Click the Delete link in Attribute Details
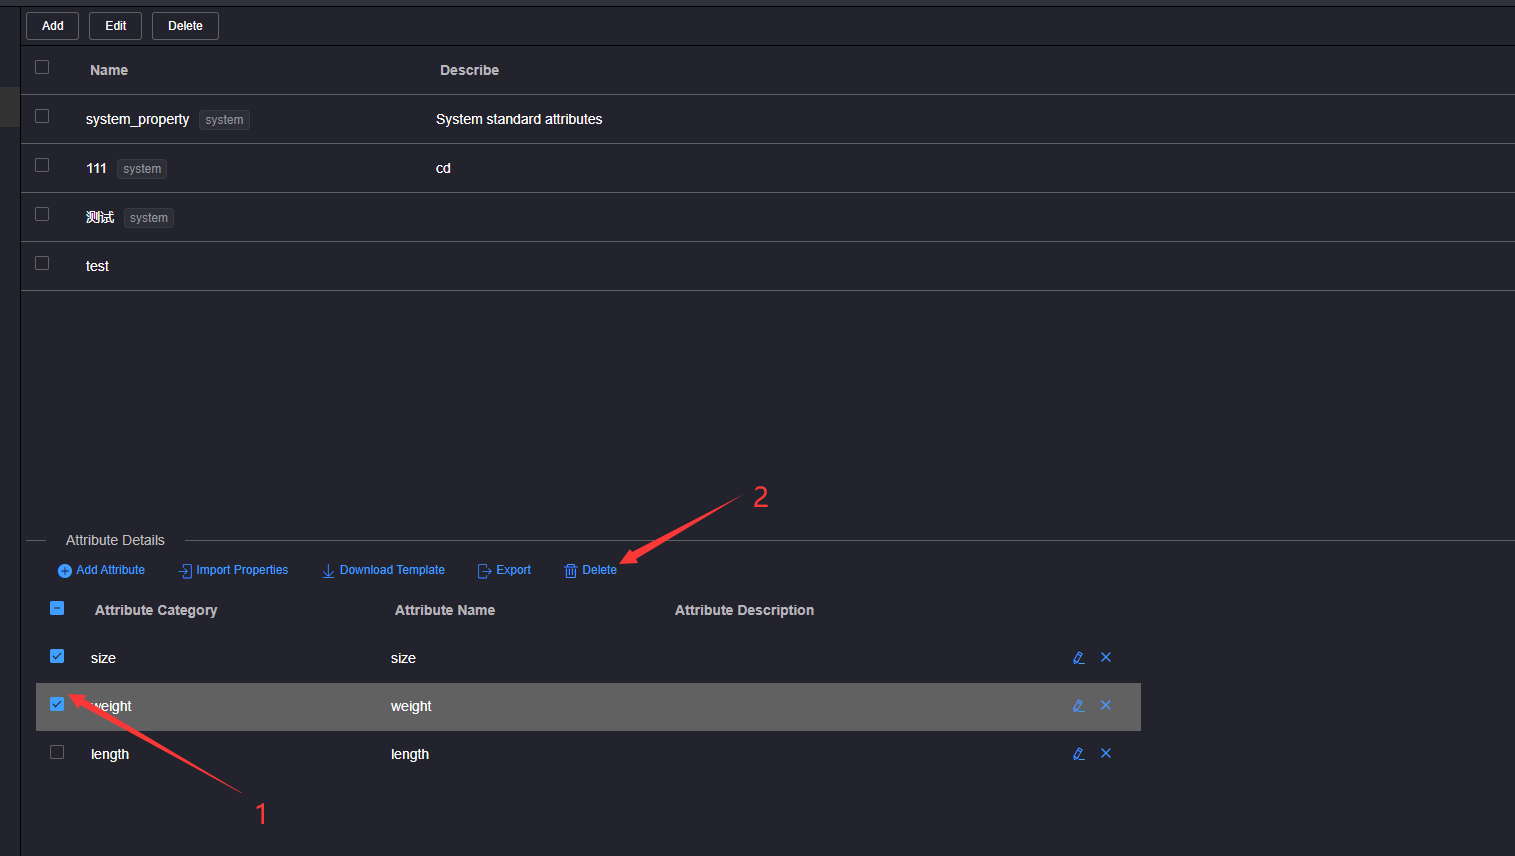Image resolution: width=1515 pixels, height=856 pixels. (599, 570)
